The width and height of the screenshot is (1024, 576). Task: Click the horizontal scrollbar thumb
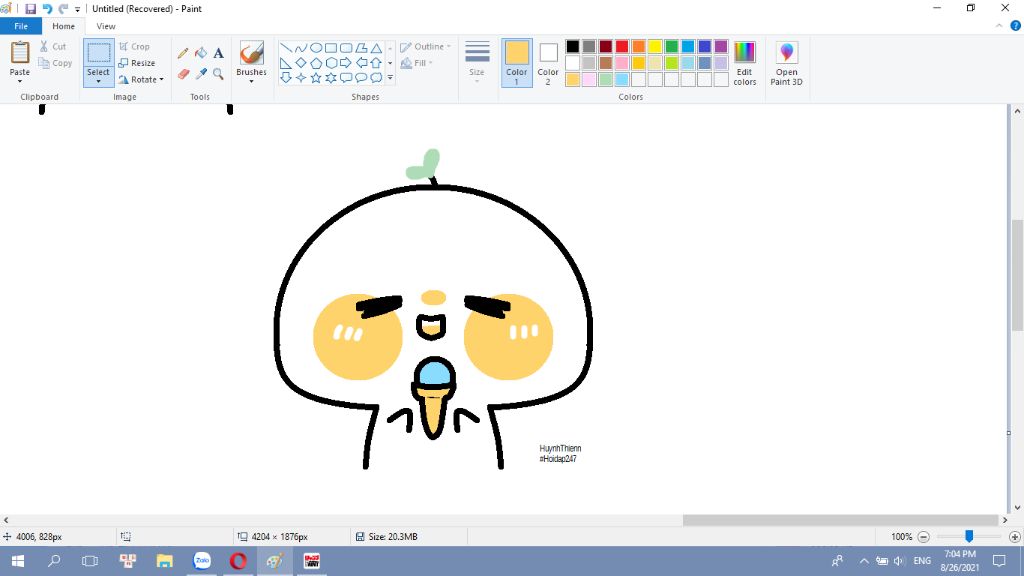point(840,520)
